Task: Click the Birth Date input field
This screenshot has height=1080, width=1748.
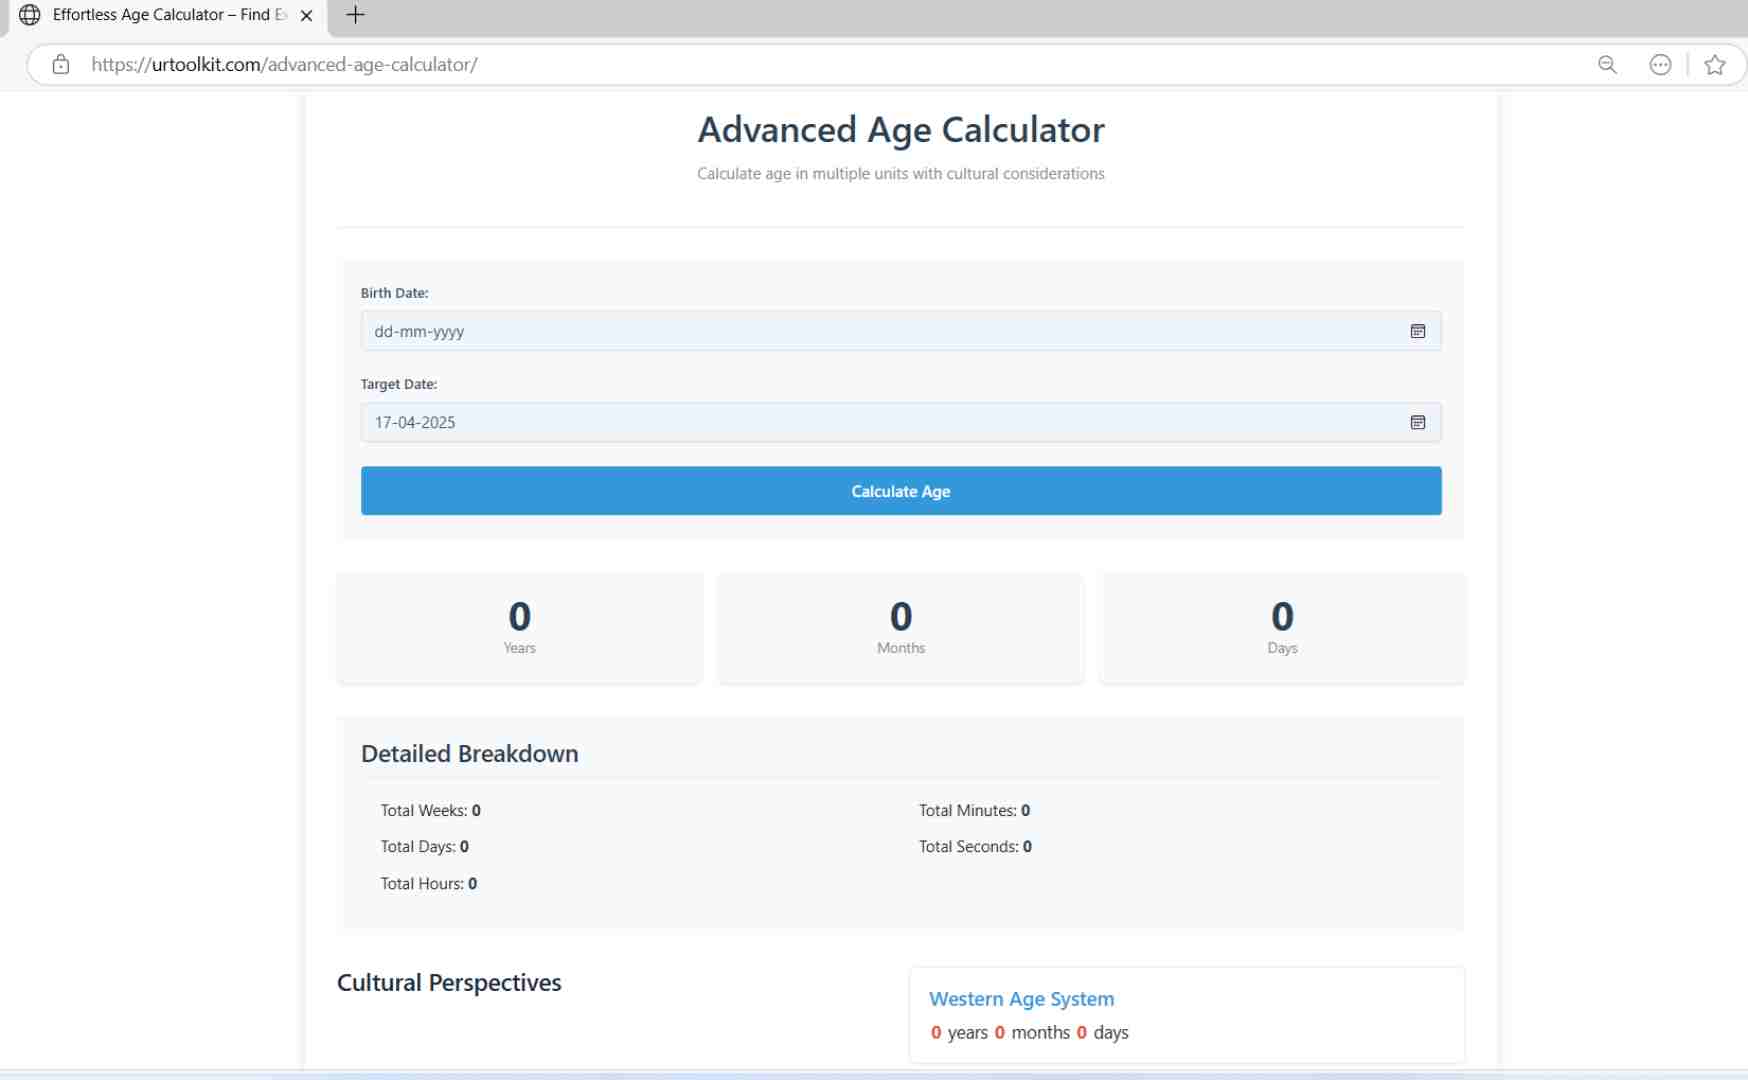Action: coord(880,331)
